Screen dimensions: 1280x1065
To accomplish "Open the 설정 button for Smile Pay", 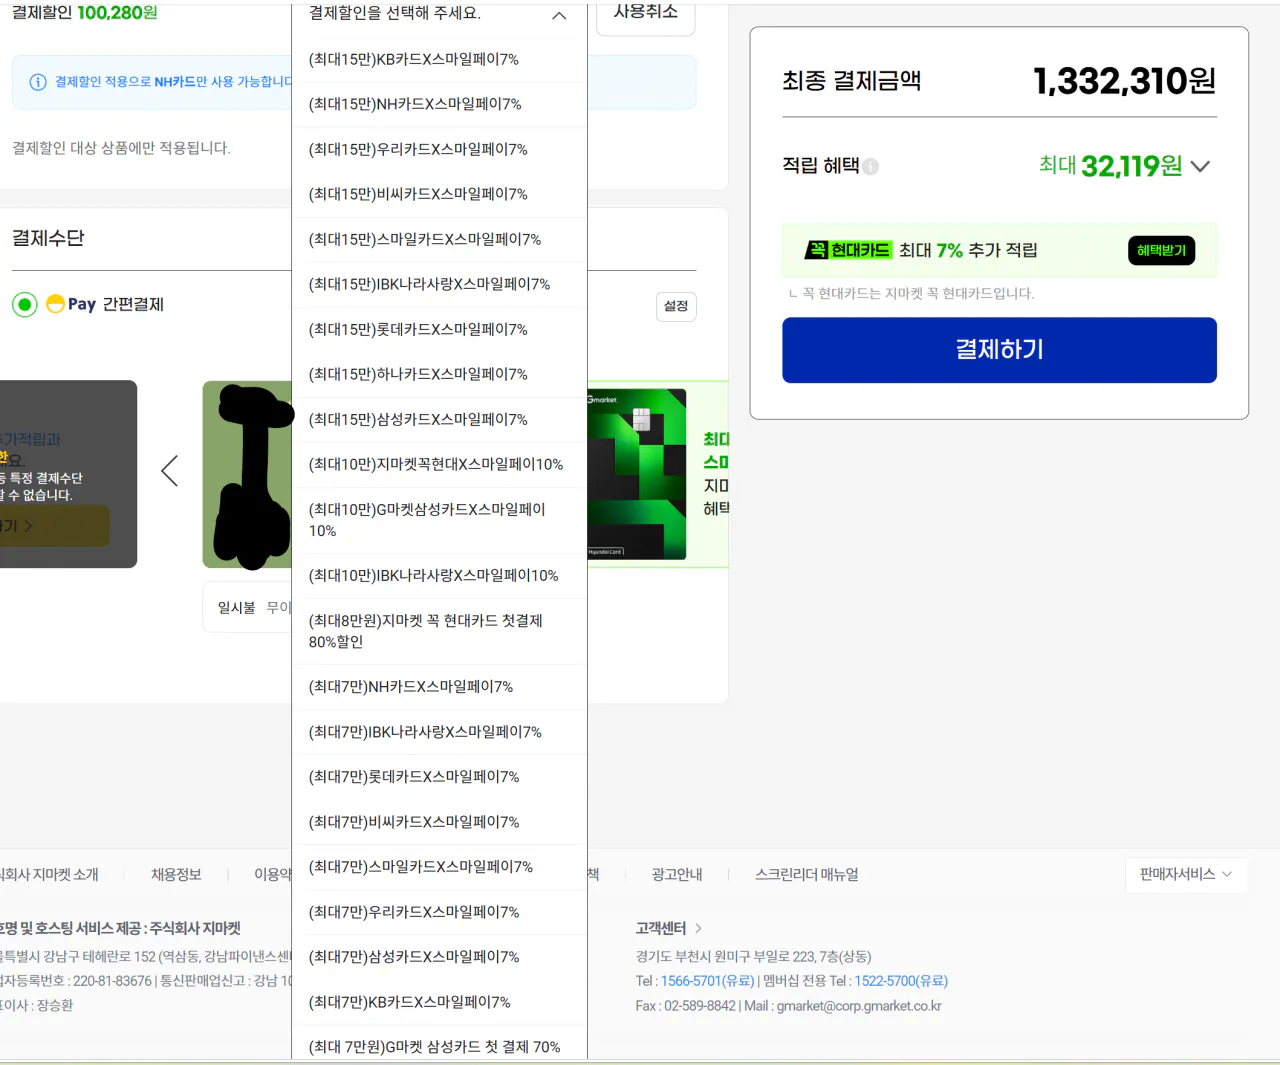I will pos(676,306).
